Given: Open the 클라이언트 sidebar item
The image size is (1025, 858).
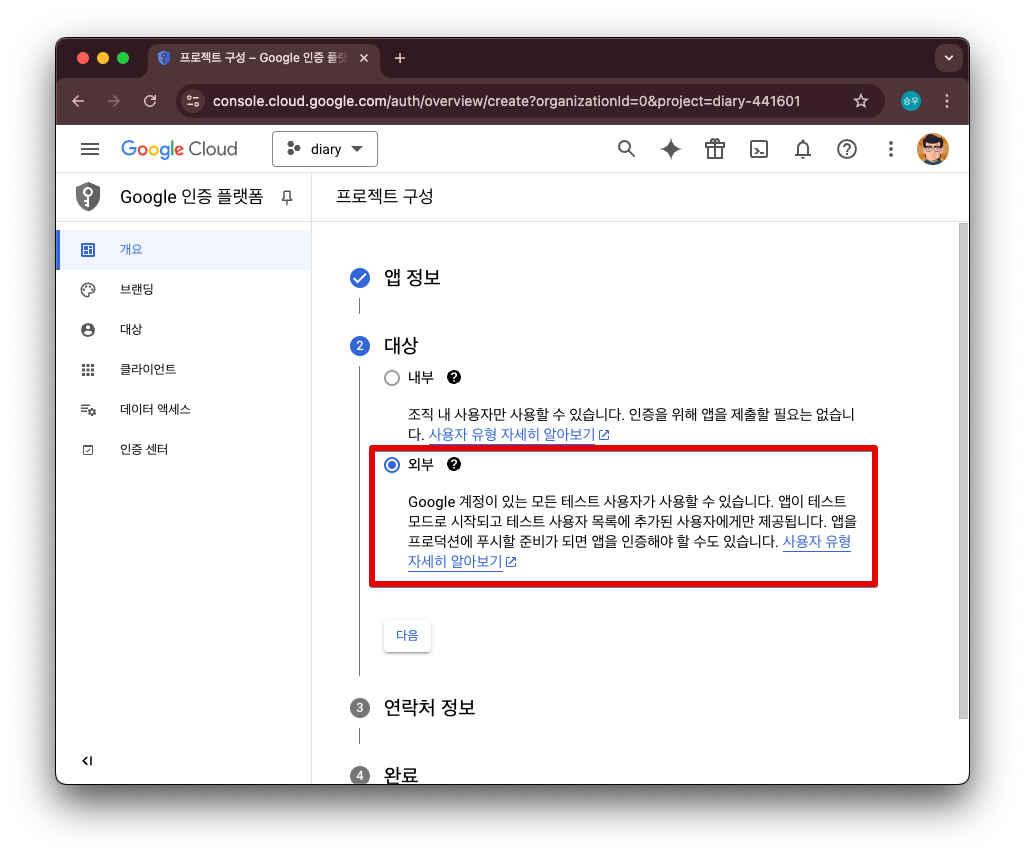Looking at the screenshot, I should pos(184,369).
